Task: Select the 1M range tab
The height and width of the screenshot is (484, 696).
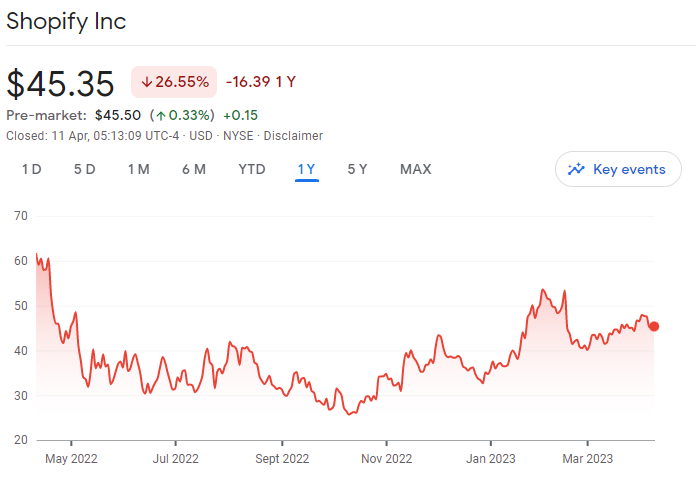Action: coord(138,169)
